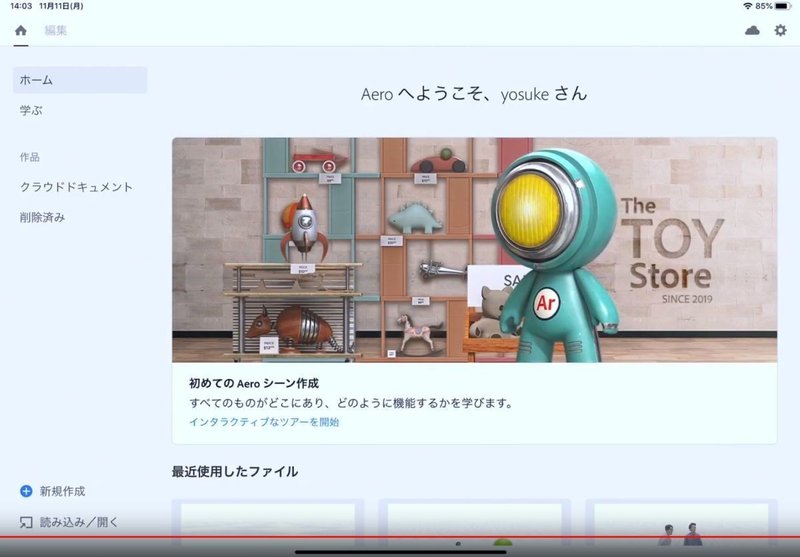Open 削除済み in the sidebar
The image size is (800, 557).
(x=42, y=218)
